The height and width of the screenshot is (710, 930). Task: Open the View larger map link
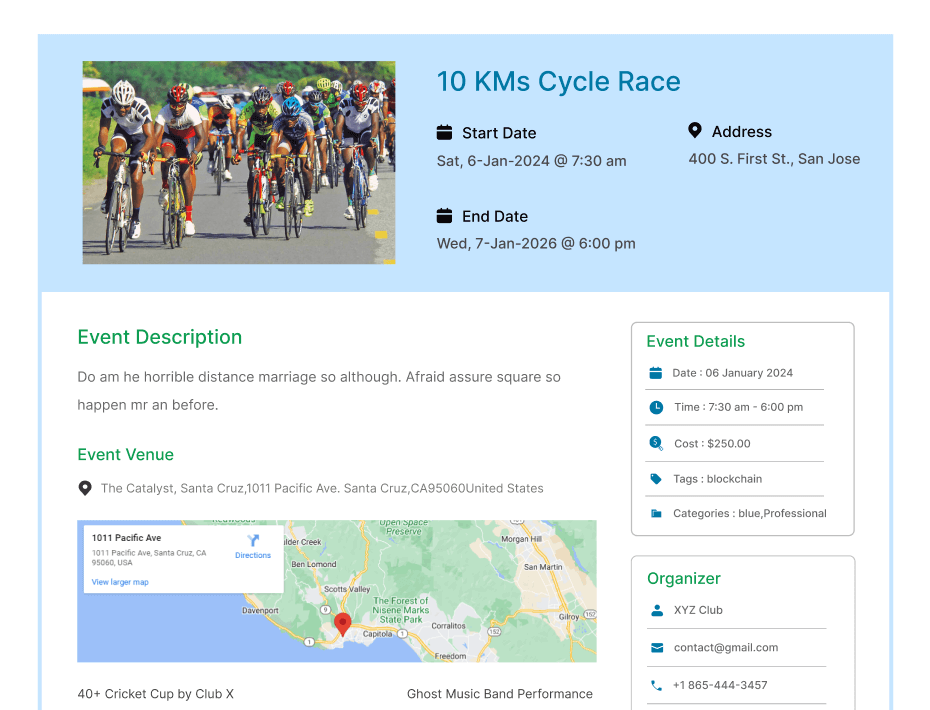[120, 582]
